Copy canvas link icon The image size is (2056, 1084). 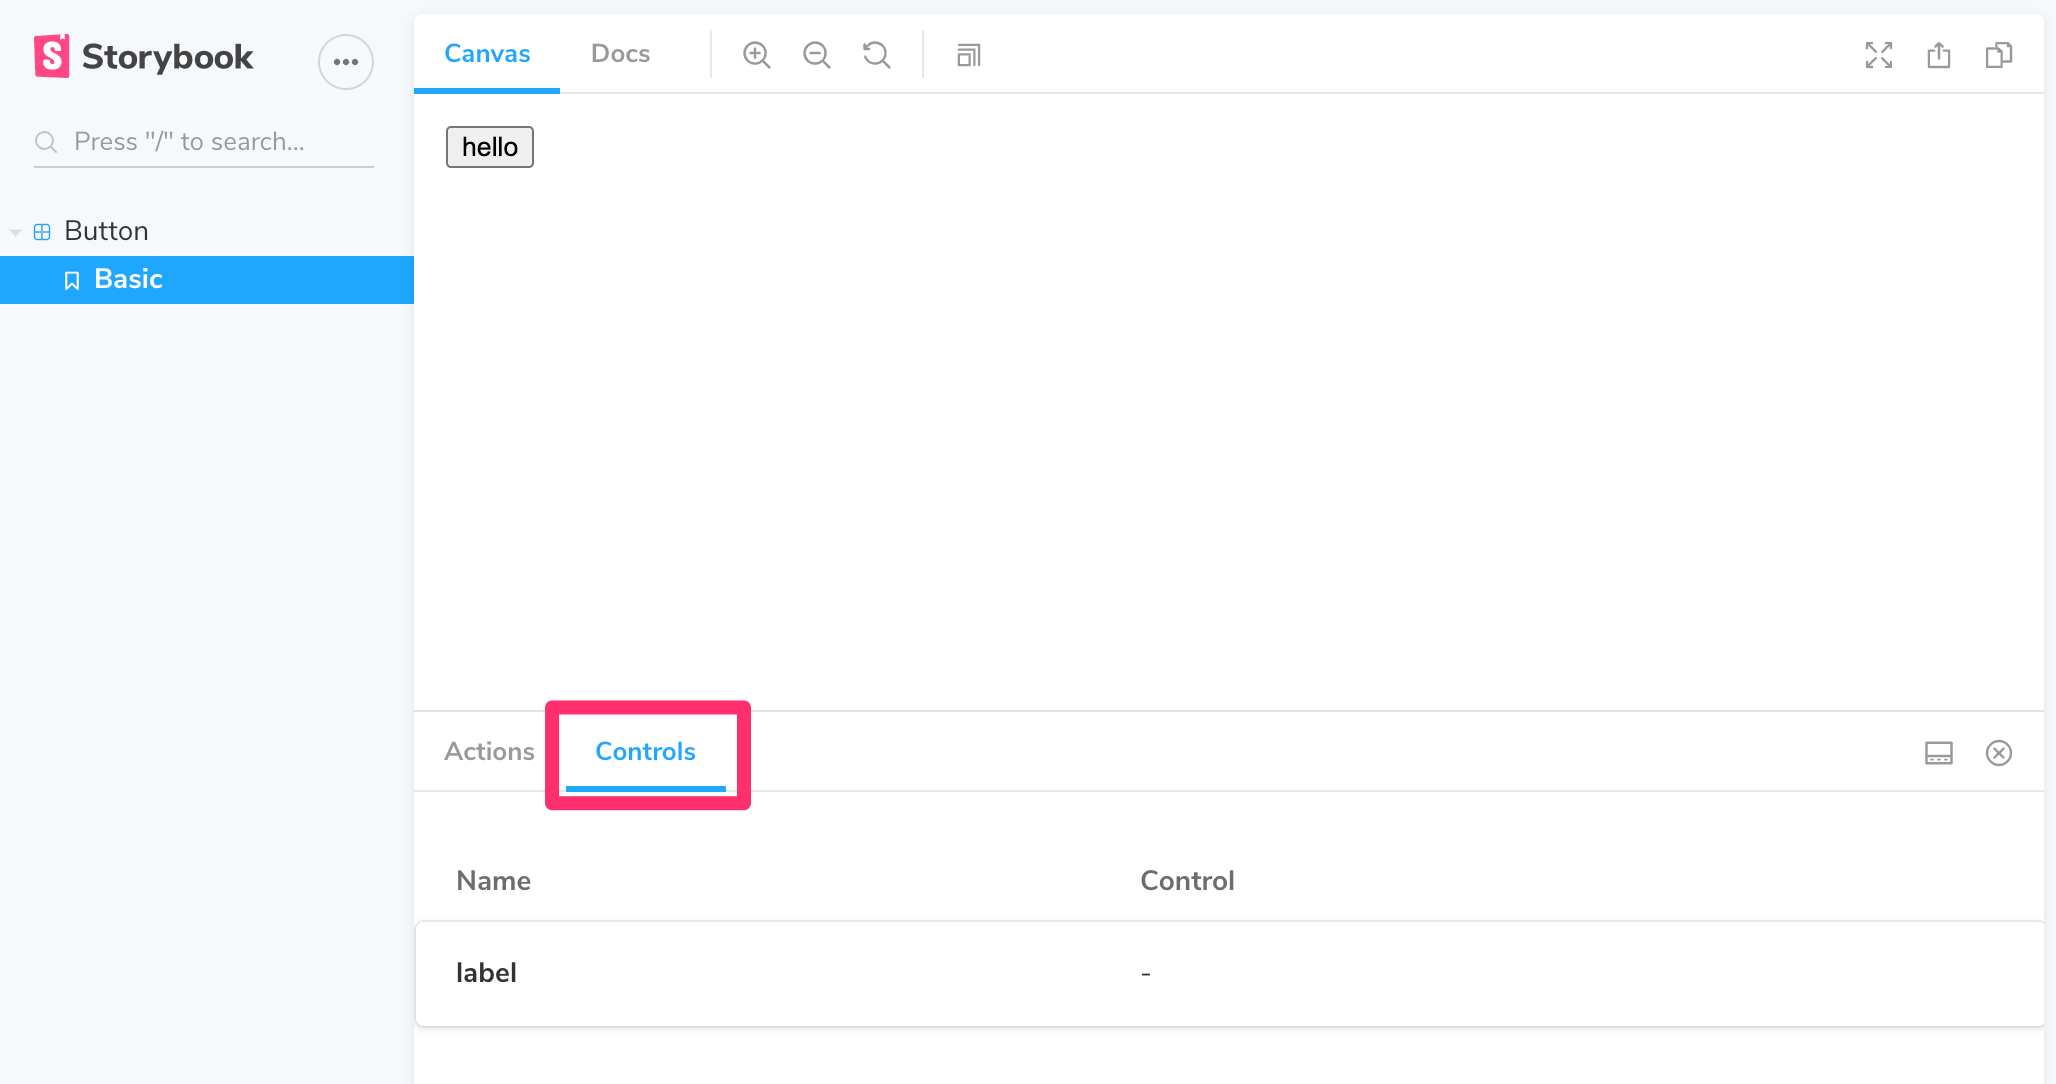(1998, 55)
